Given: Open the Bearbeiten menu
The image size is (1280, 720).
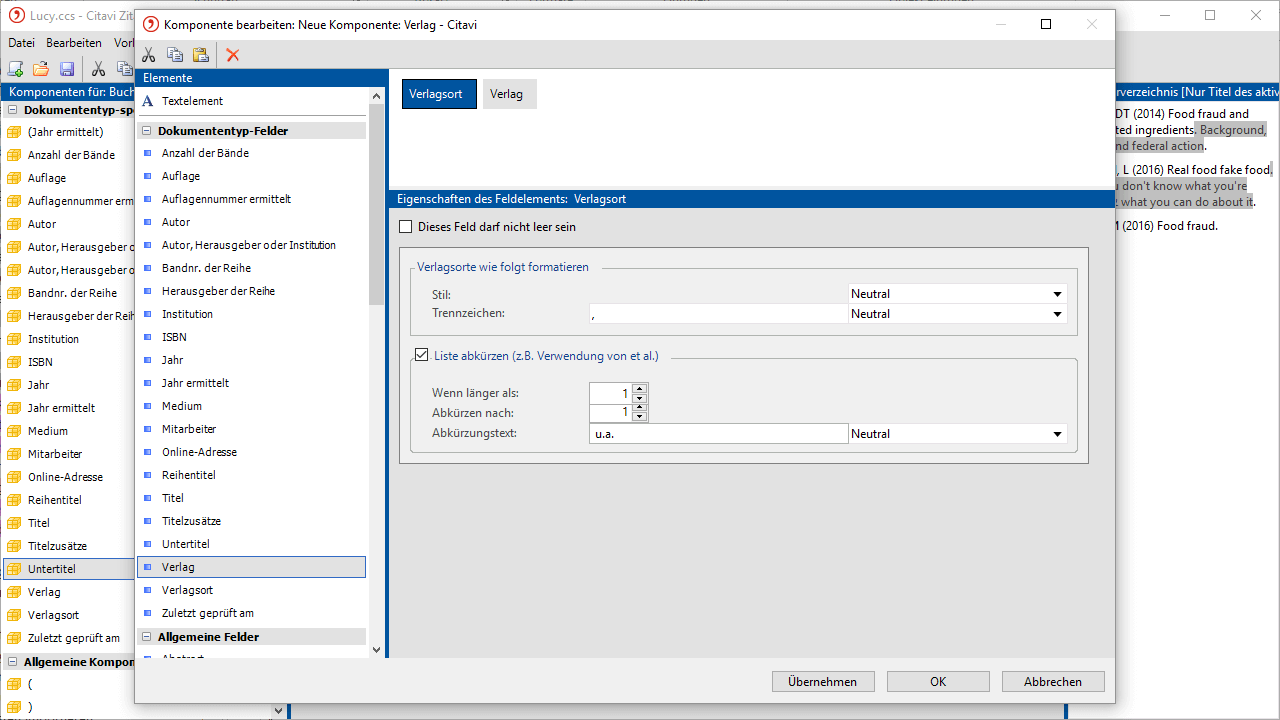Looking at the screenshot, I should tap(73, 43).
